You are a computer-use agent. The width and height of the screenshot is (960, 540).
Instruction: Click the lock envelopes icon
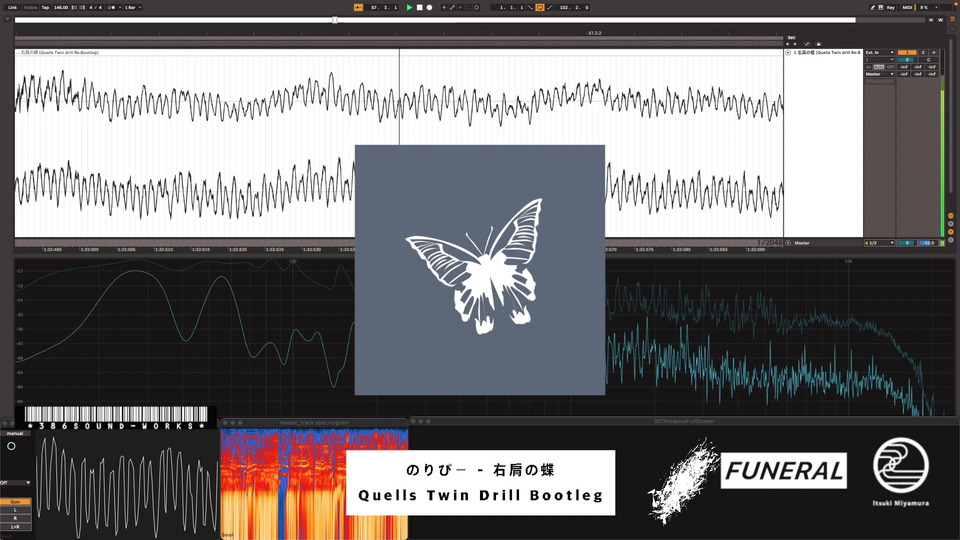[819, 44]
